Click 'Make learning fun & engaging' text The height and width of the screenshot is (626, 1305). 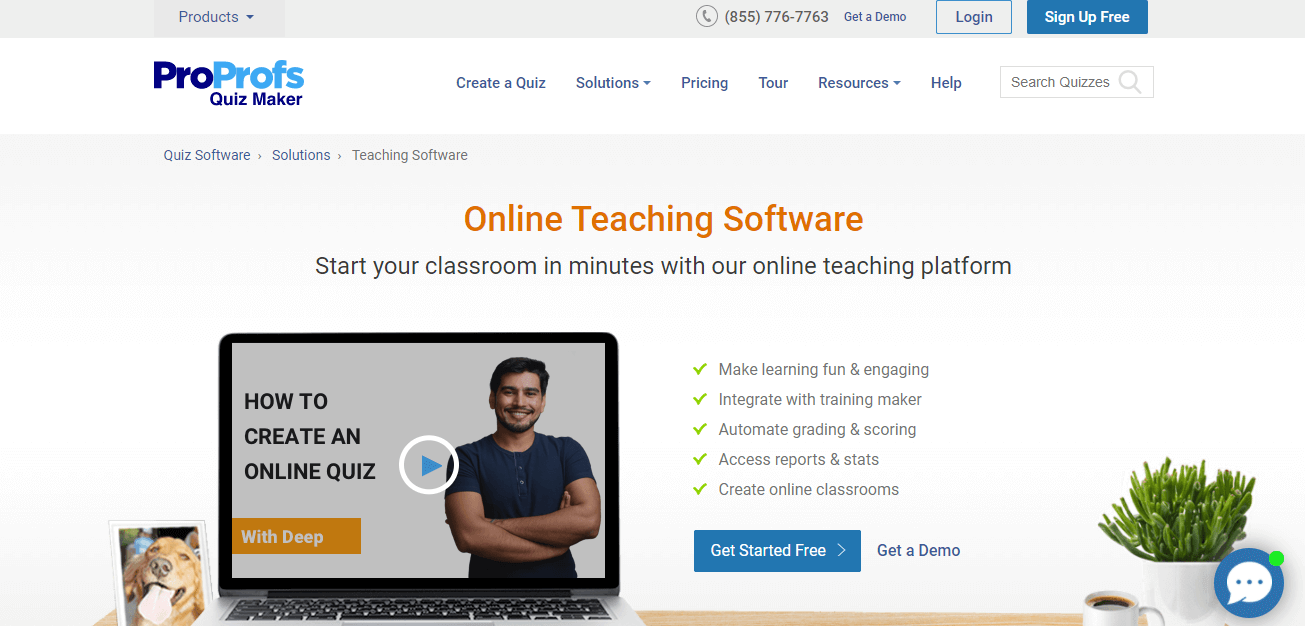[x=824, y=369]
